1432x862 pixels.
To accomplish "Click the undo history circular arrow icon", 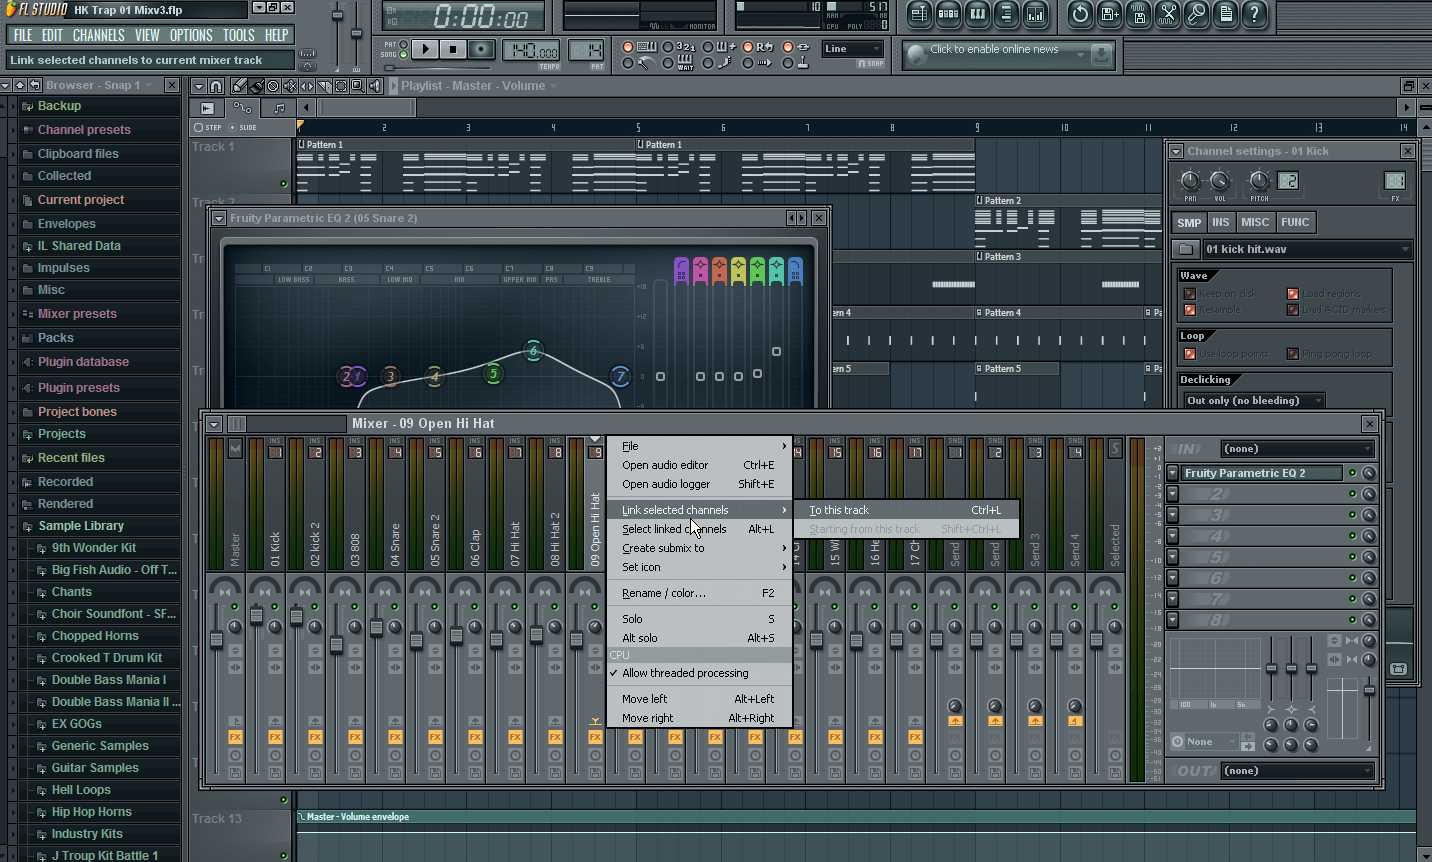I will [1080, 14].
